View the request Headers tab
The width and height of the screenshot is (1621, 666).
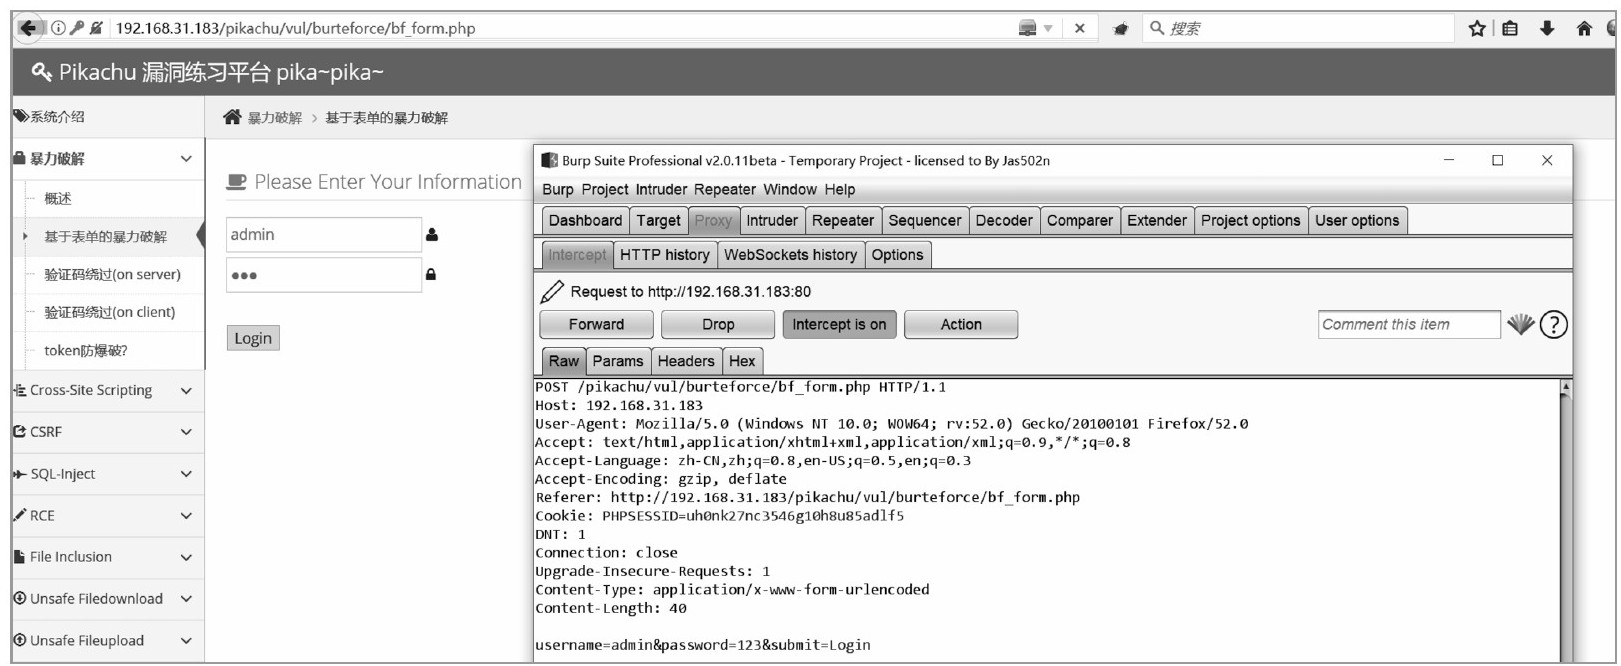coord(686,361)
